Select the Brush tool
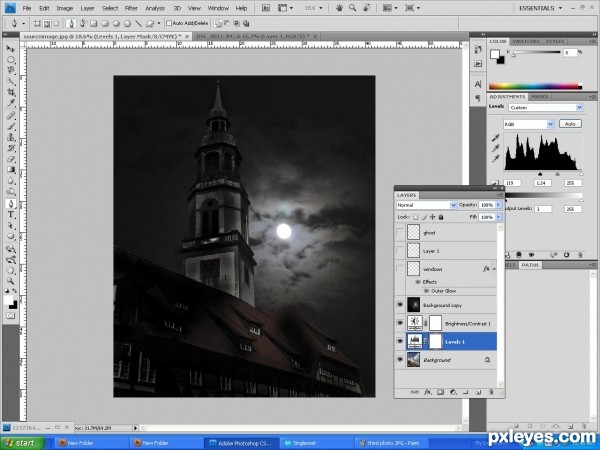 [10, 126]
